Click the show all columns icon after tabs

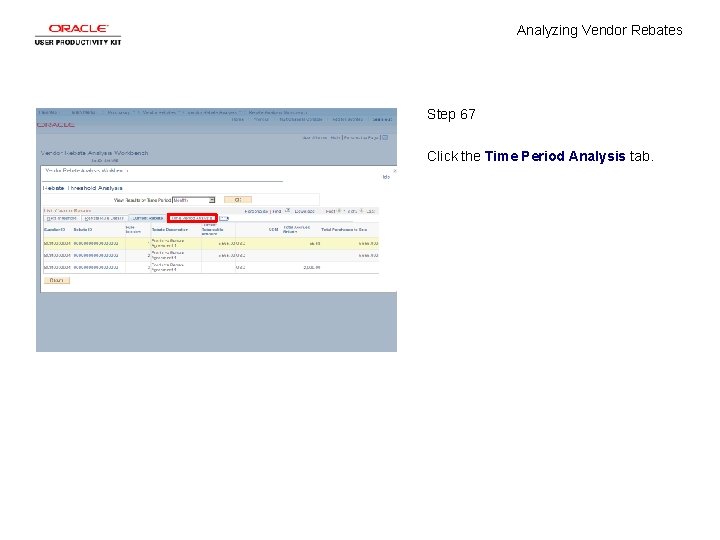pyautogui.click(x=224, y=218)
